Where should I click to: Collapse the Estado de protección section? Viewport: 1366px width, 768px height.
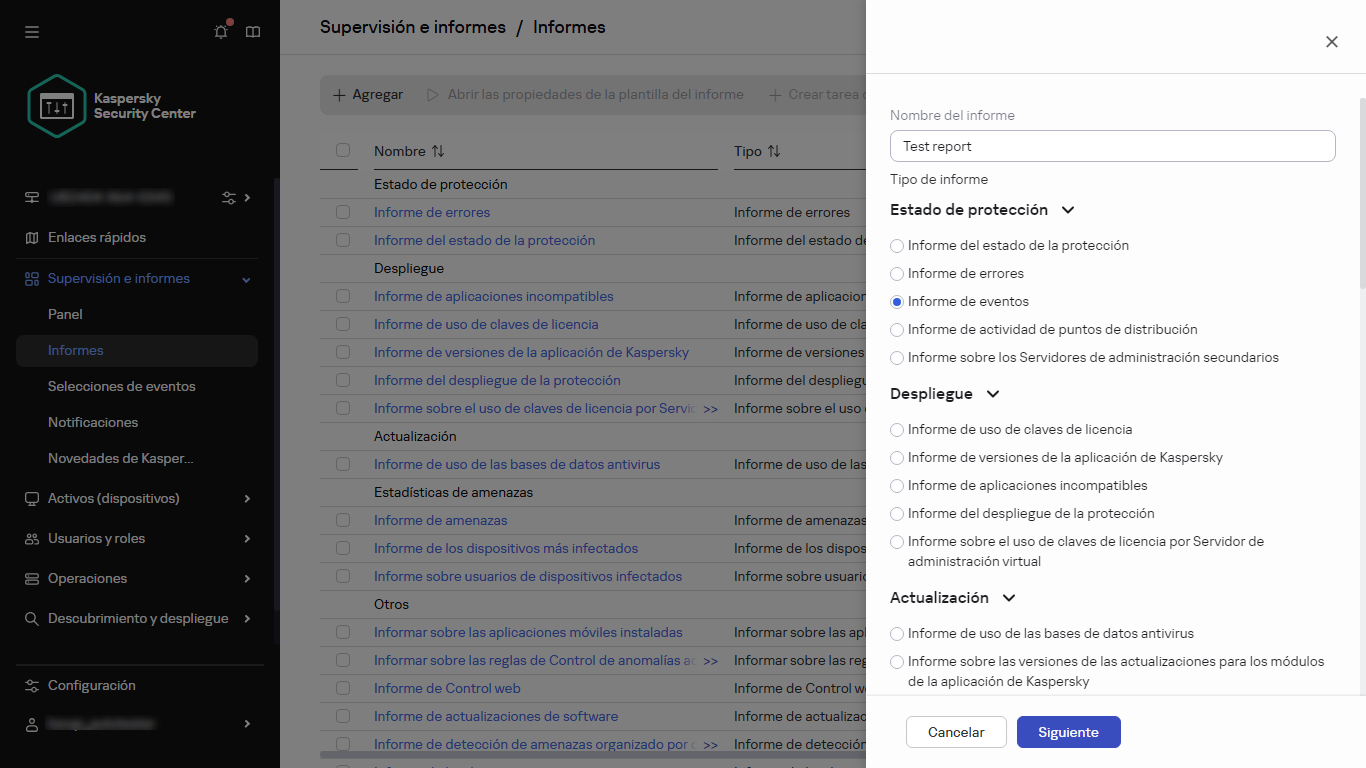pos(1068,210)
